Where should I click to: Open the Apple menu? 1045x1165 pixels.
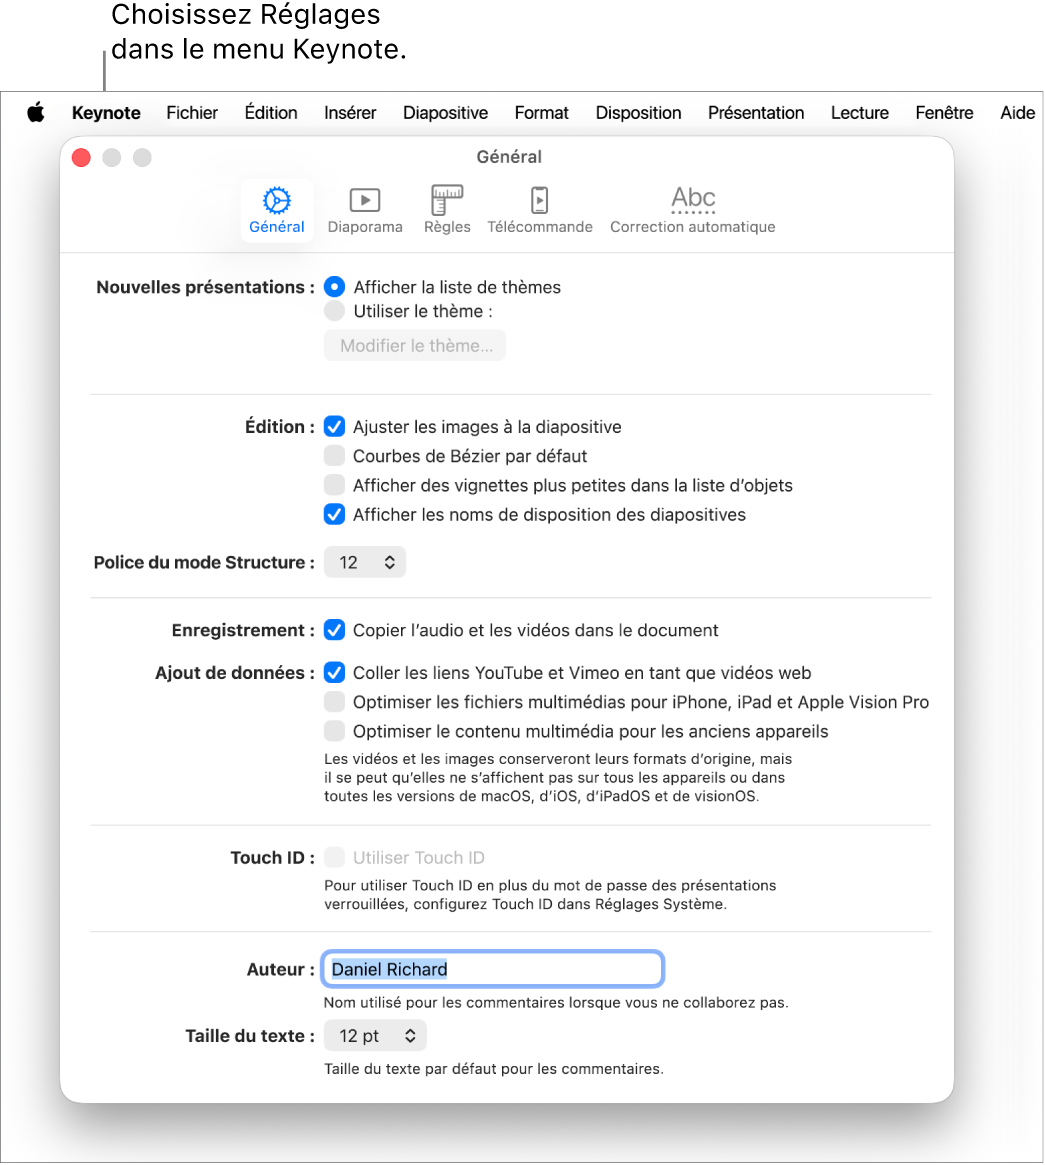click(36, 113)
